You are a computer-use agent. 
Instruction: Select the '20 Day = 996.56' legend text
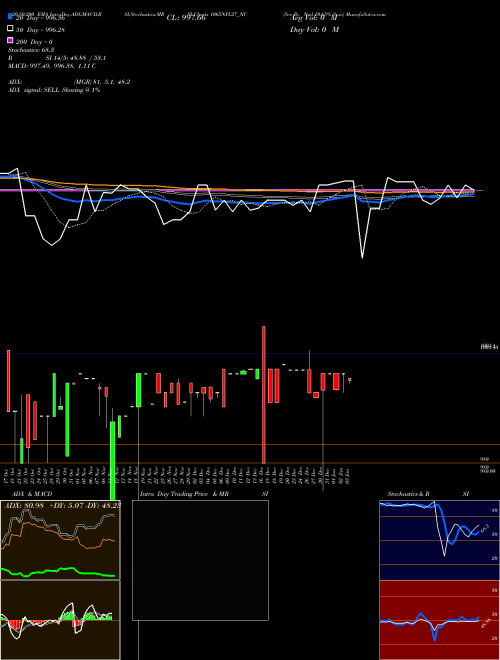coord(40,18)
